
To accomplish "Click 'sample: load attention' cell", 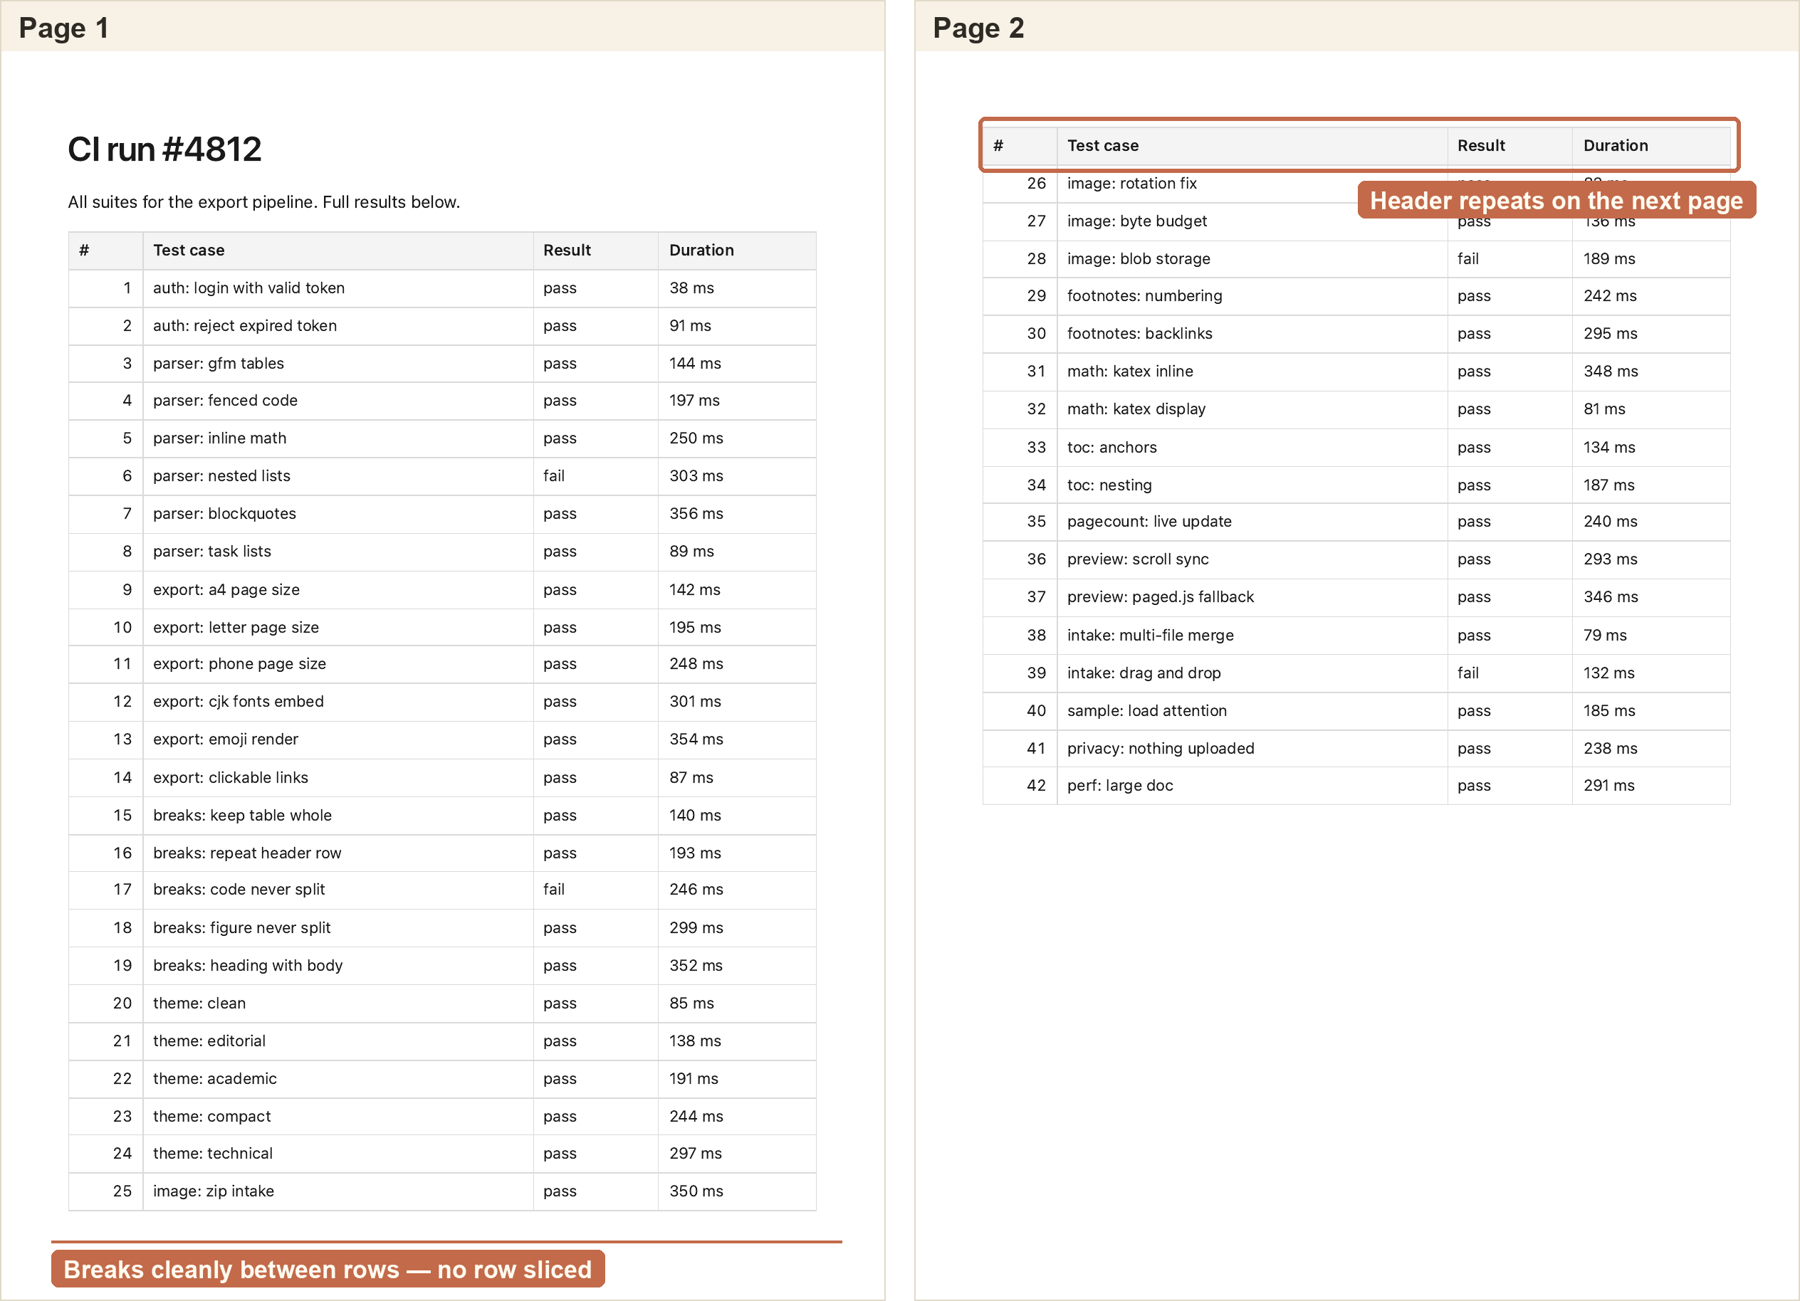I will 1252,711.
